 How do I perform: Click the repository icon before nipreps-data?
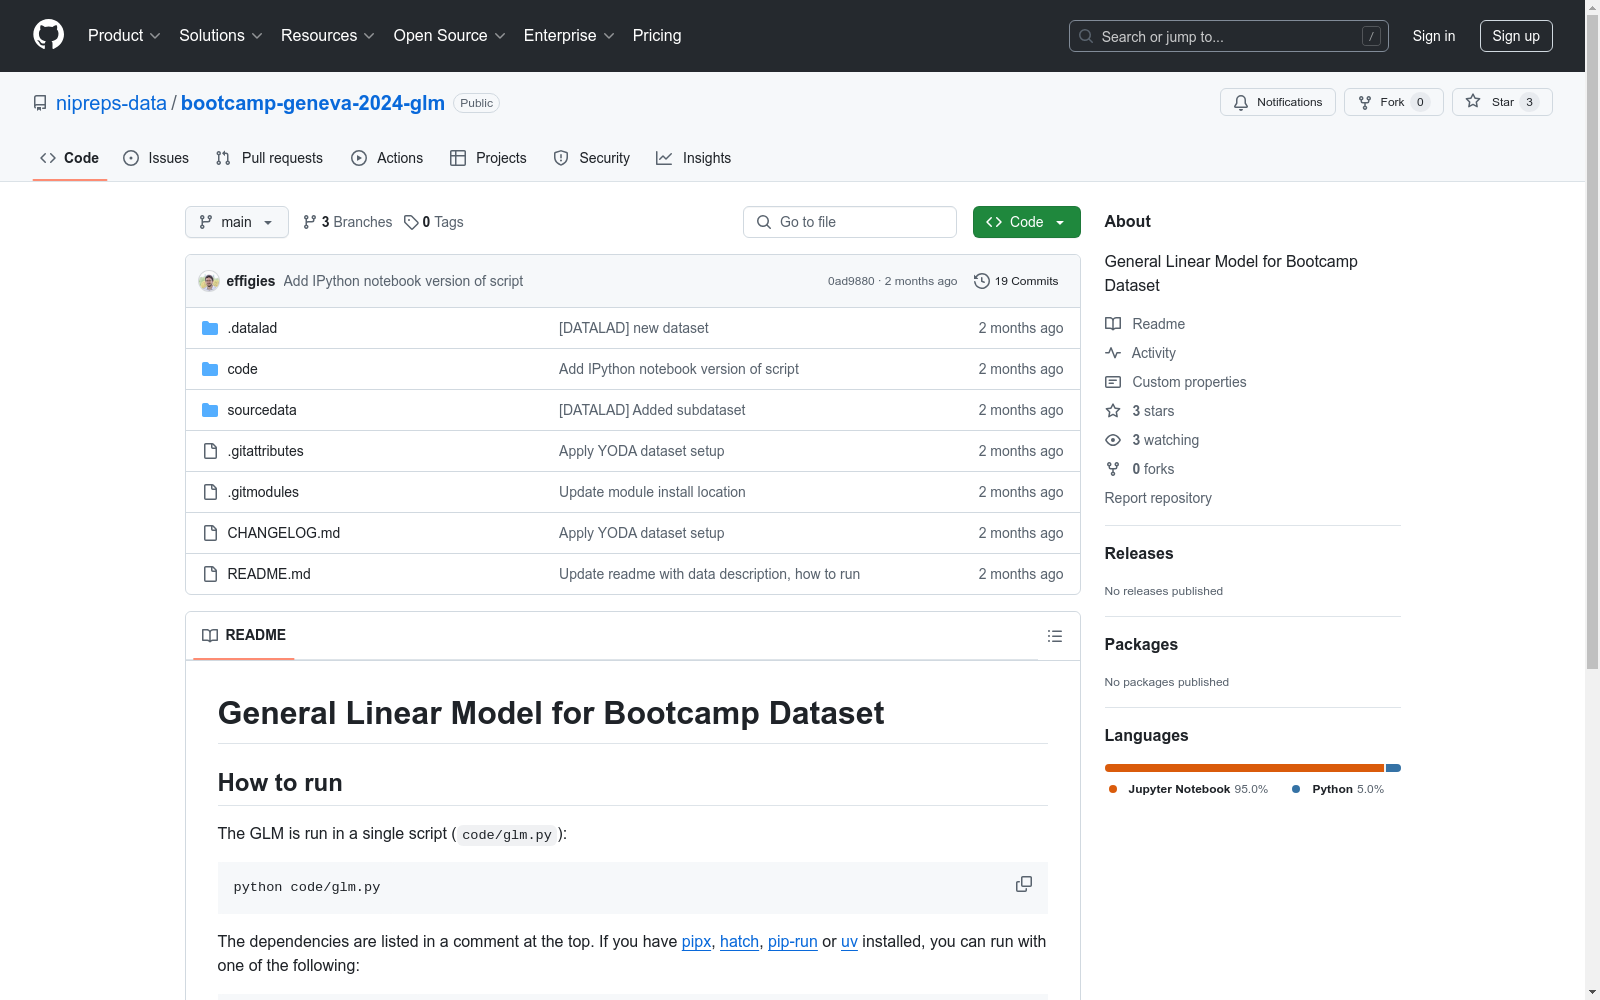click(x=40, y=103)
